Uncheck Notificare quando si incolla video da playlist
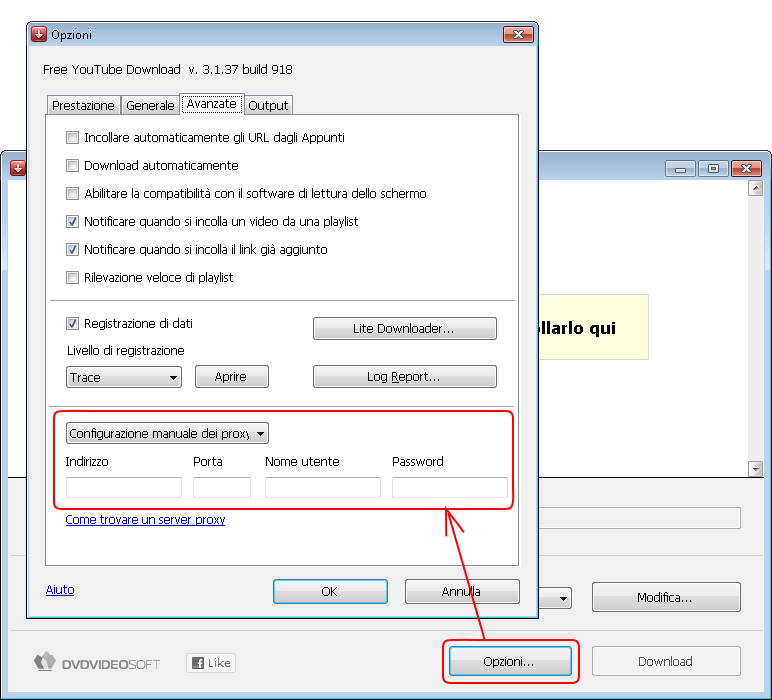772x700 pixels. tap(72, 222)
